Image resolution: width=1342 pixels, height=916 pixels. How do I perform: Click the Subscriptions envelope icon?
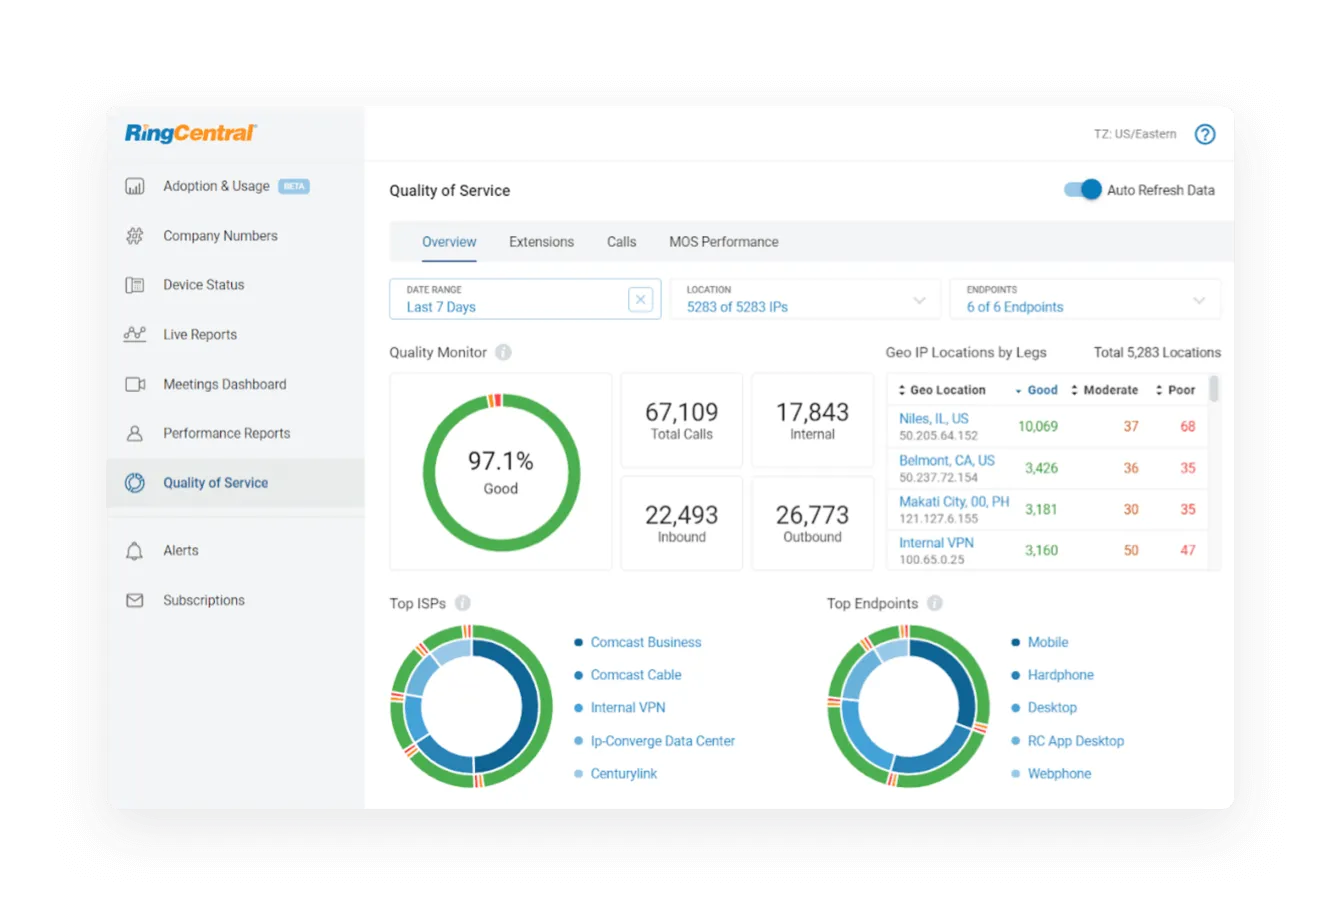pos(134,600)
